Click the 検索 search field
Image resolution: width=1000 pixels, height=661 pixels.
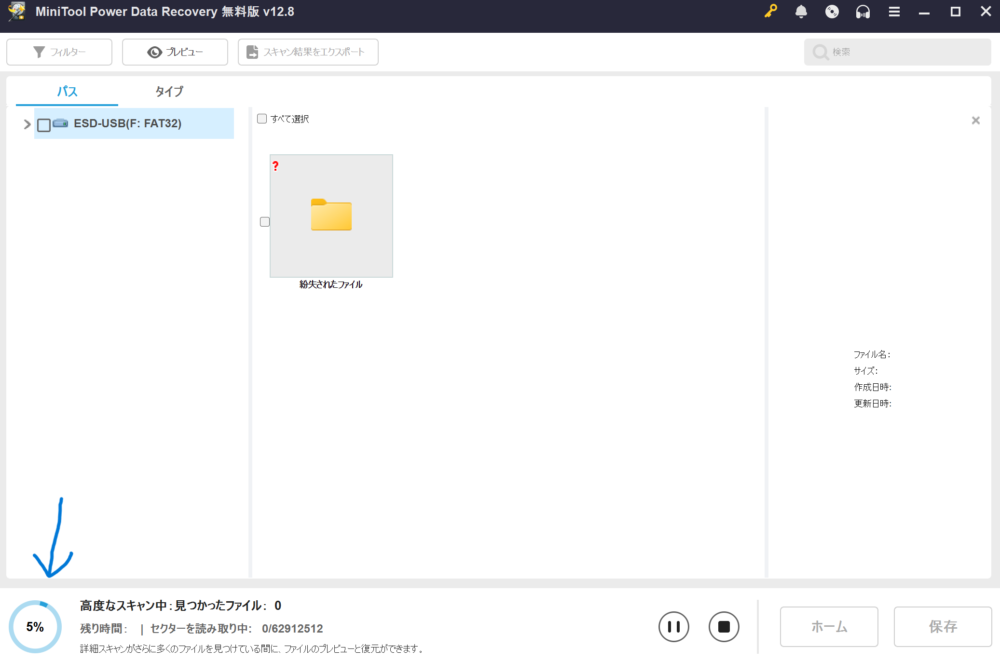coord(897,52)
